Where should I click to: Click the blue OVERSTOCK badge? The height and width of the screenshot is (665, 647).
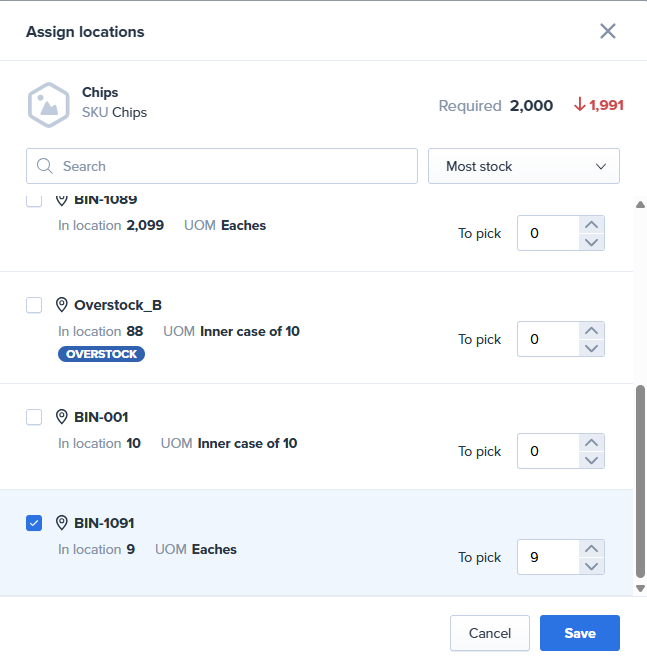coord(101,354)
